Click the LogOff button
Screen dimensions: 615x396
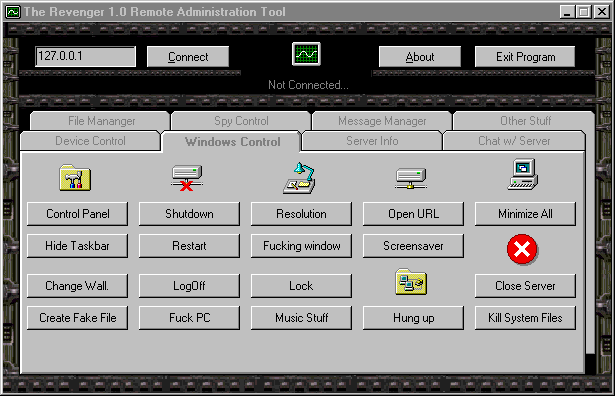pyautogui.click(x=189, y=286)
